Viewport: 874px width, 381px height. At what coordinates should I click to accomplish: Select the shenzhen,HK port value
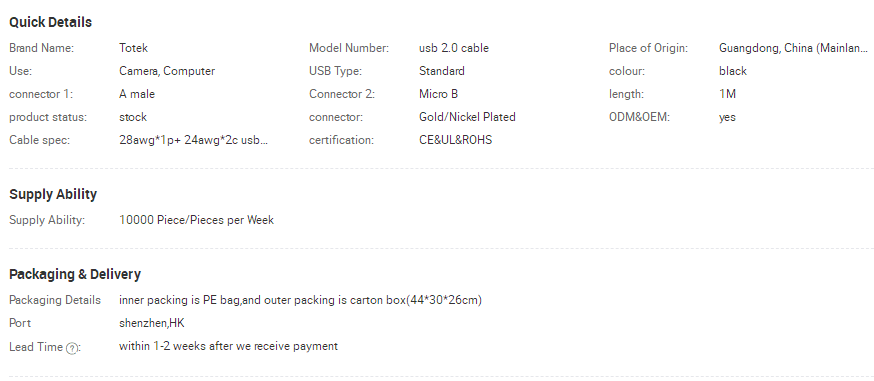click(152, 323)
